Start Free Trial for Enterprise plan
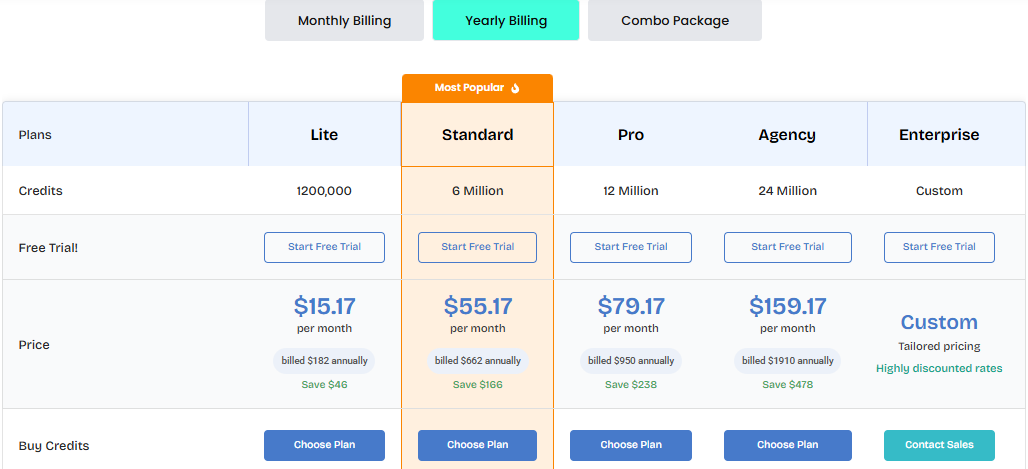Image resolution: width=1028 pixels, height=469 pixels. [939, 247]
